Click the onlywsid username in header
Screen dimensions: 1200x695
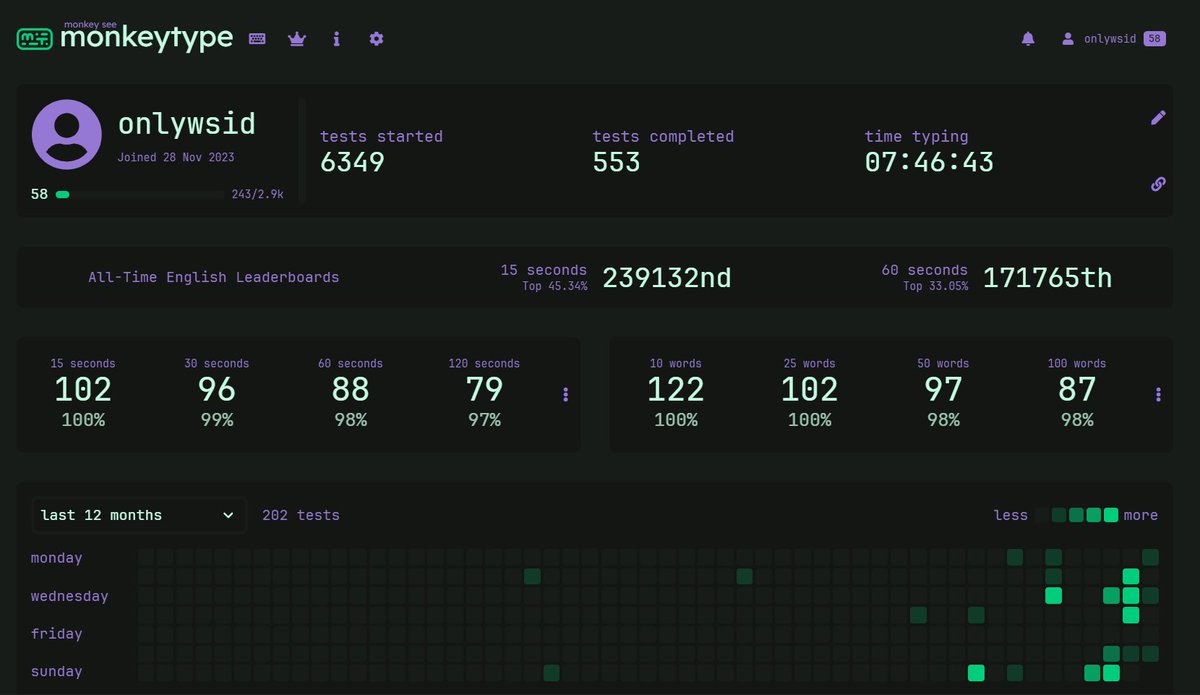1110,39
